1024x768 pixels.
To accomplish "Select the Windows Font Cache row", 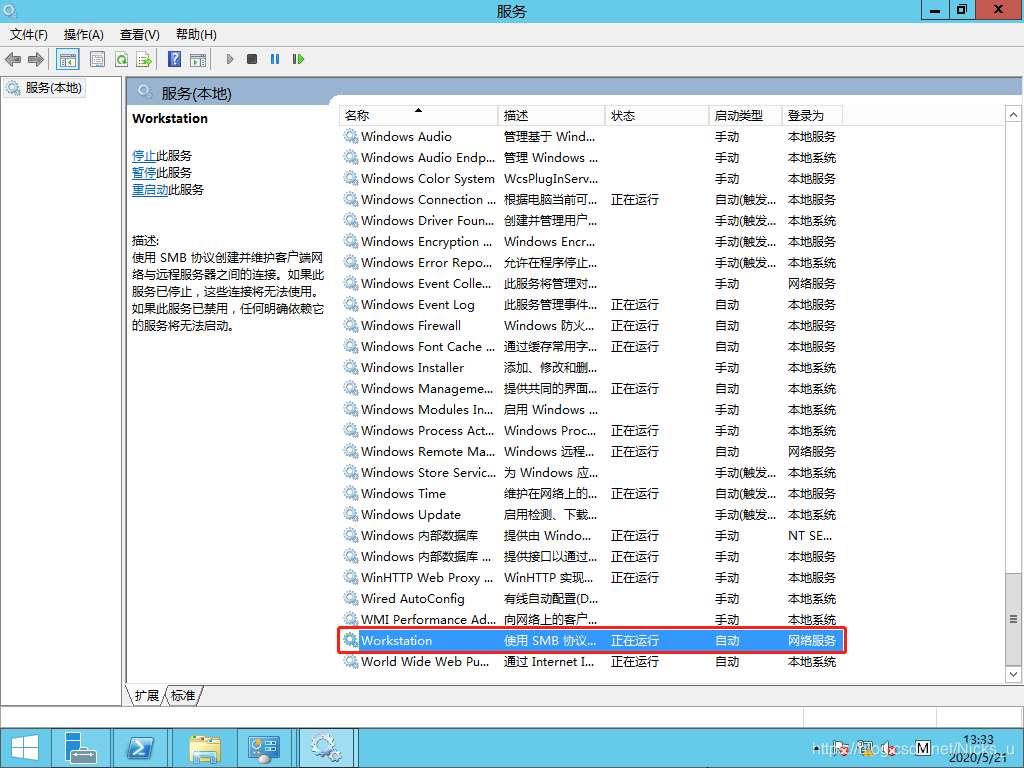I will 591,346.
